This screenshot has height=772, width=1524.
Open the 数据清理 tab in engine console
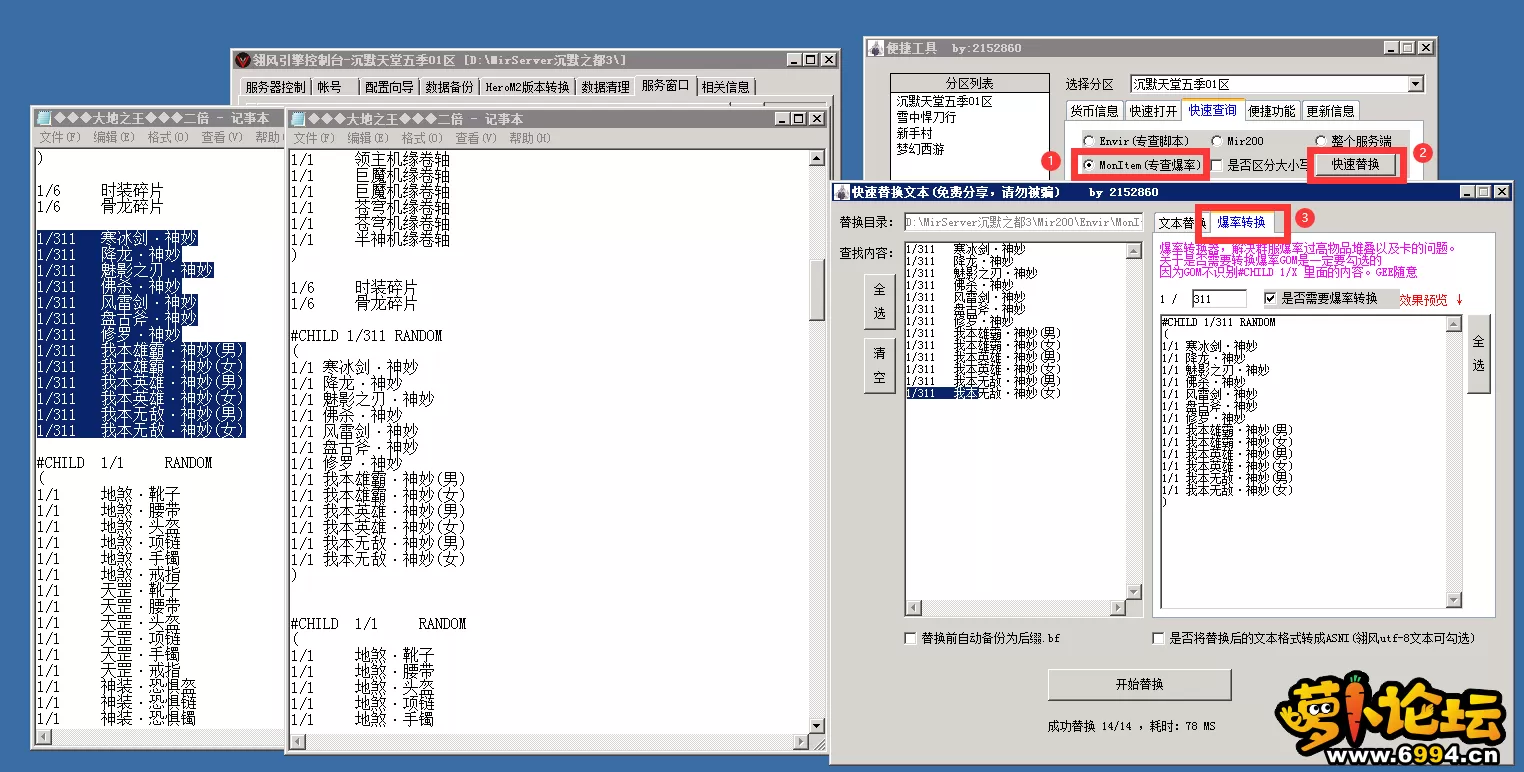(x=605, y=87)
